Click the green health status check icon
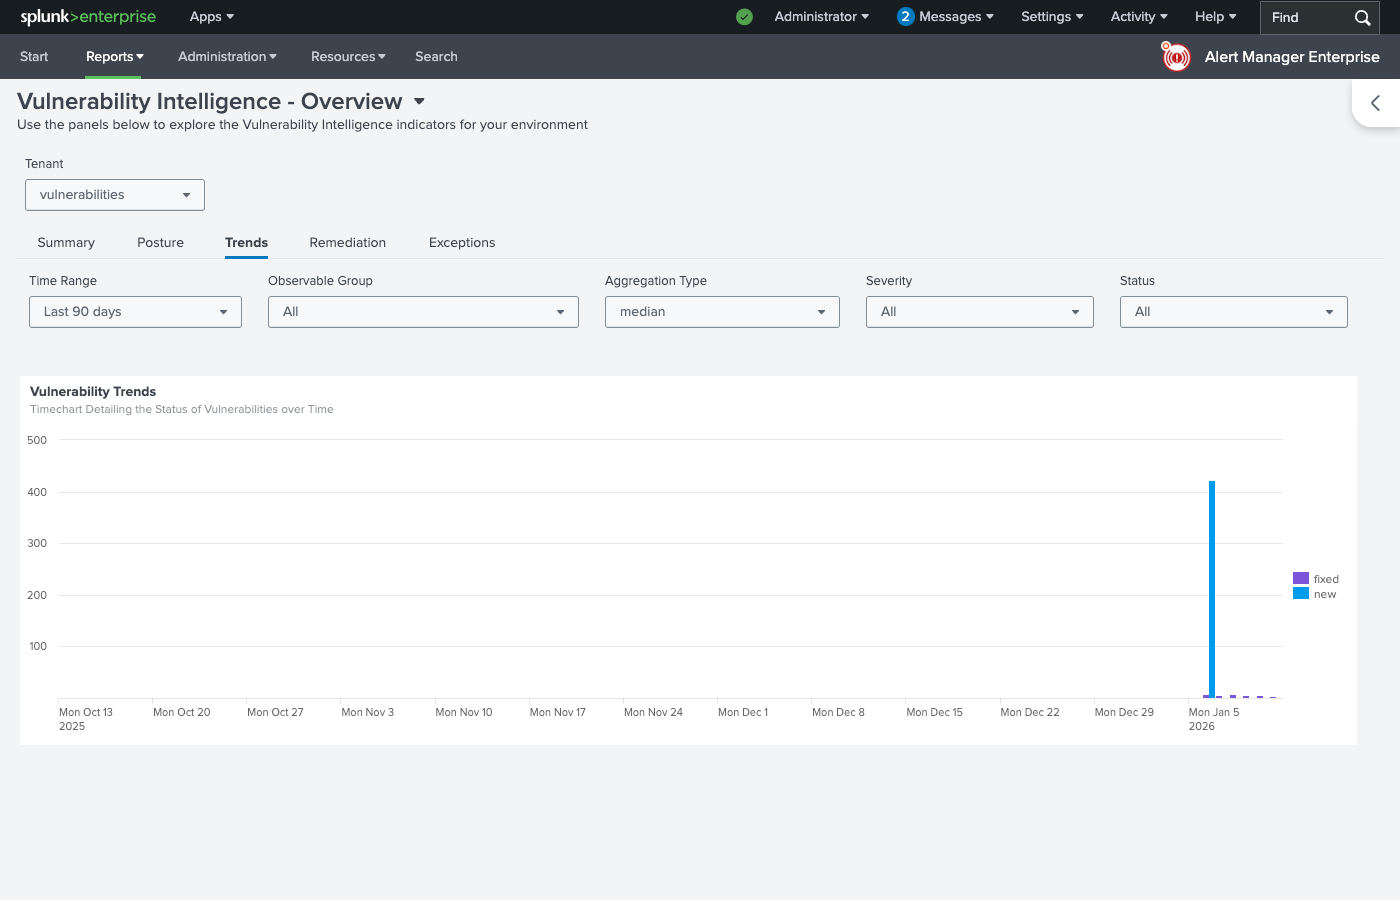The image size is (1400, 900). pos(744,17)
